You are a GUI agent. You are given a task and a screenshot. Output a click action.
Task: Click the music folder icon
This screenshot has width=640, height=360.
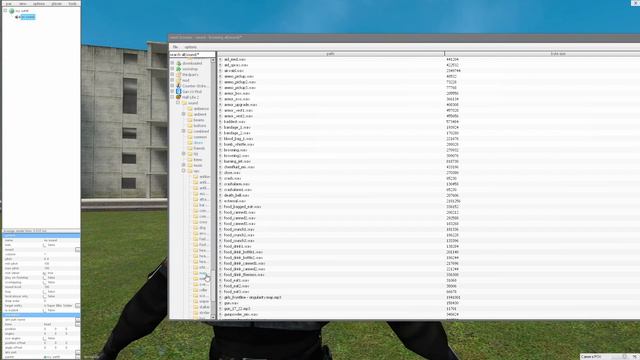click(190, 165)
